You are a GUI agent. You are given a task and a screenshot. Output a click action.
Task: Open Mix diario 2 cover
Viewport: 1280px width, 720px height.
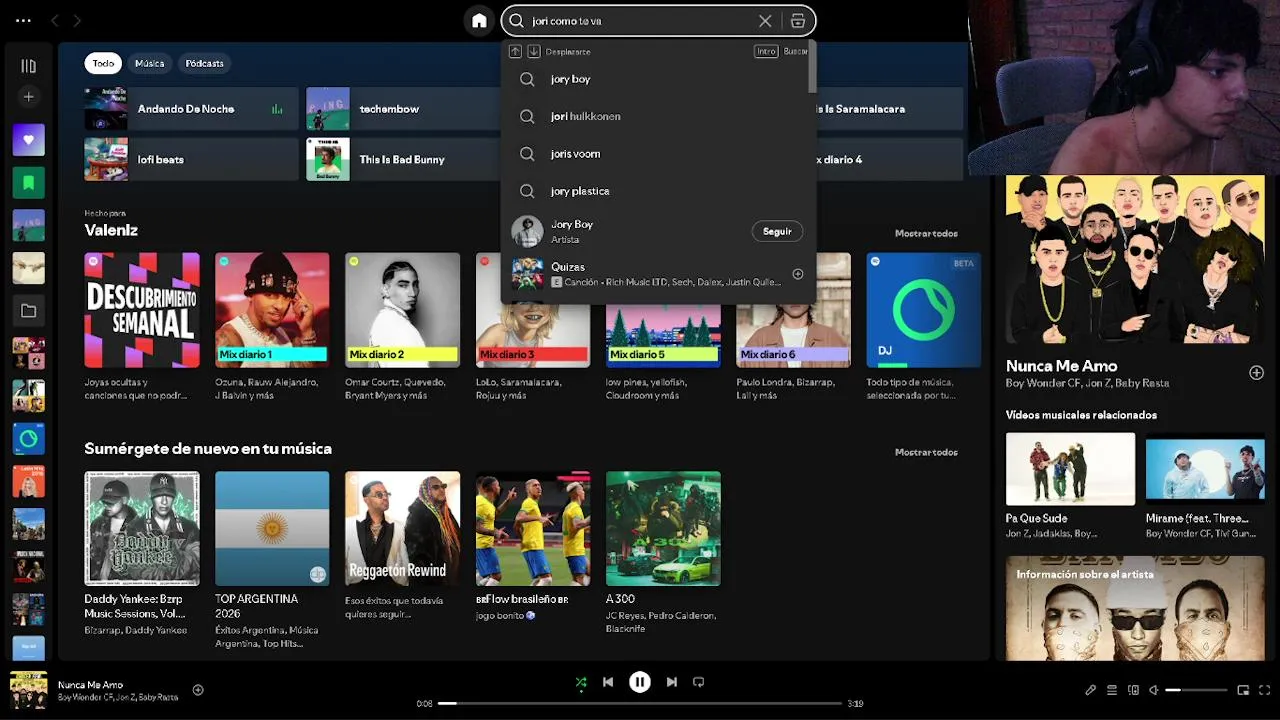402,310
